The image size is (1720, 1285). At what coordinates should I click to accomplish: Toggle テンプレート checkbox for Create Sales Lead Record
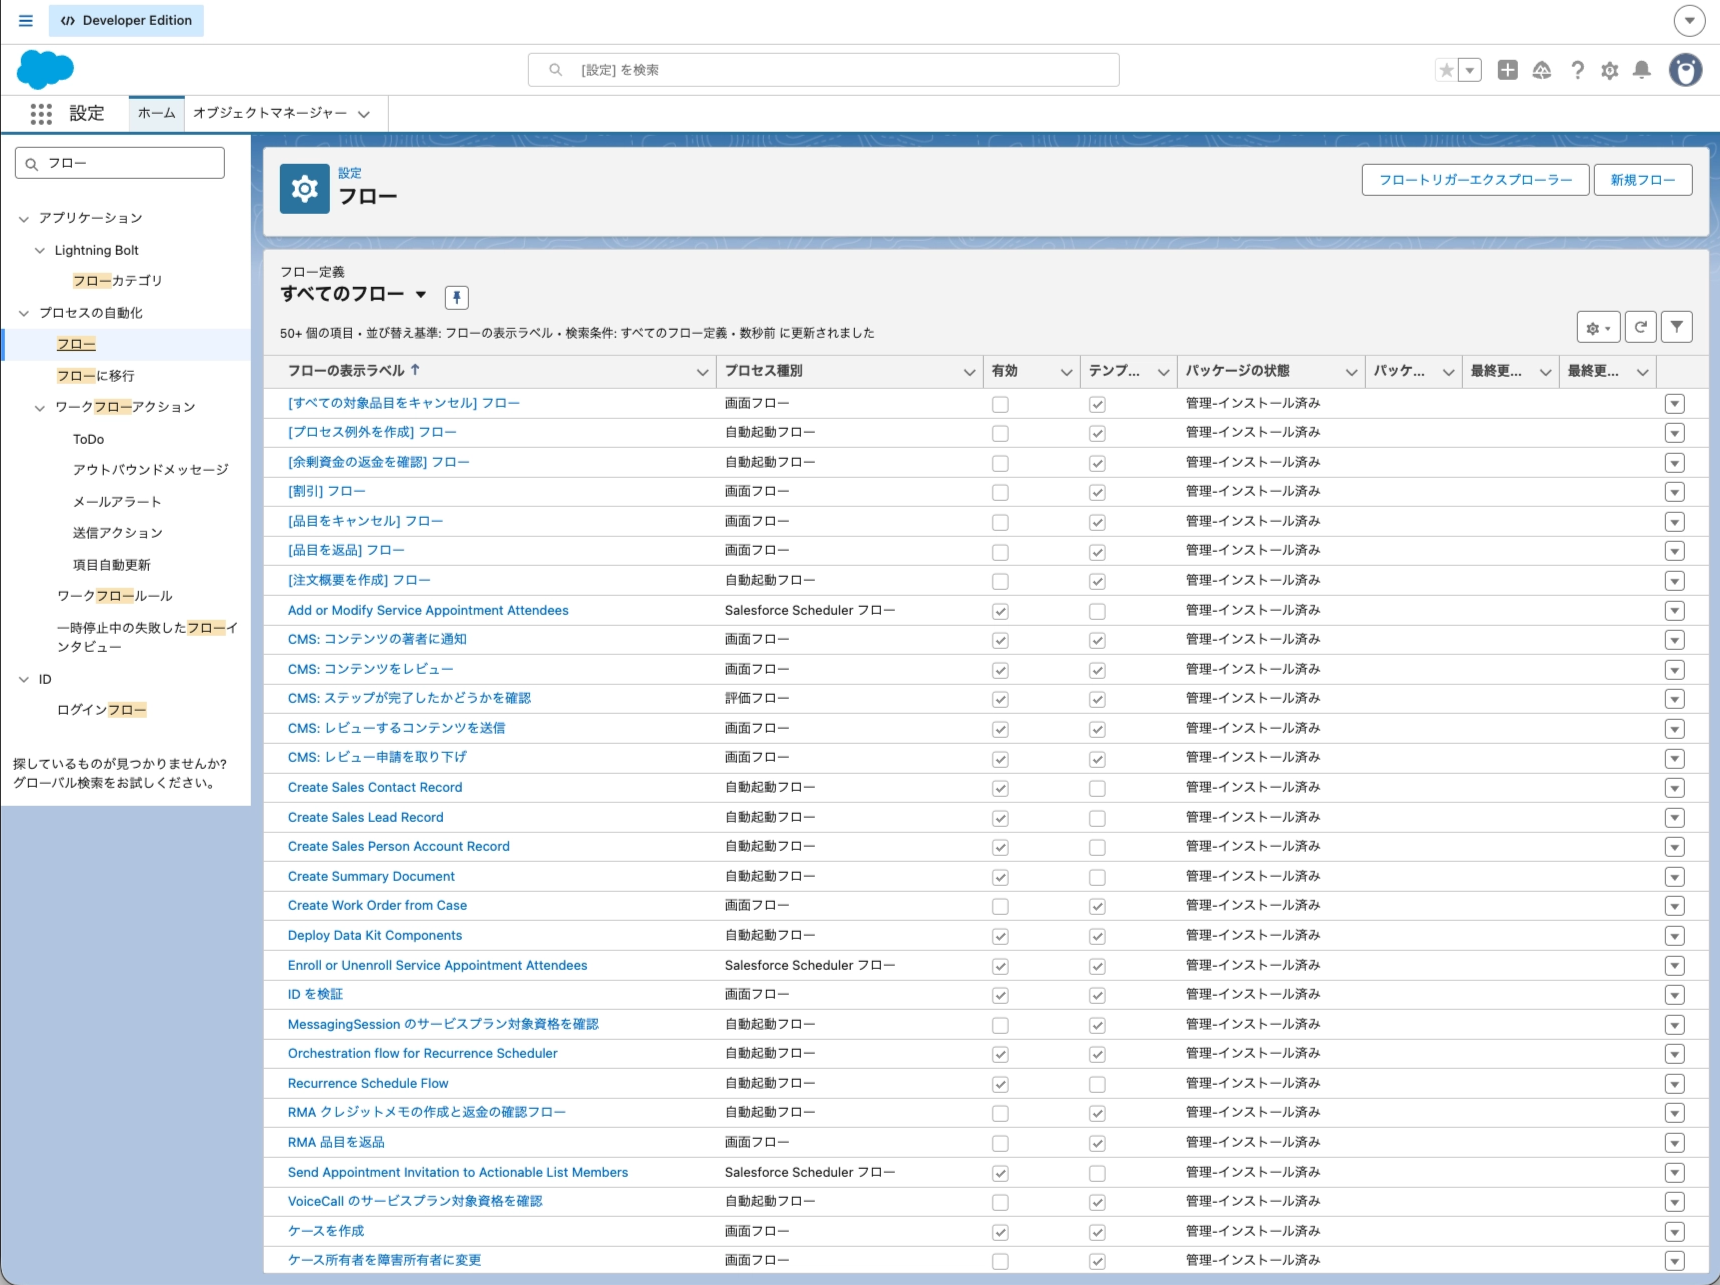pyautogui.click(x=1097, y=818)
